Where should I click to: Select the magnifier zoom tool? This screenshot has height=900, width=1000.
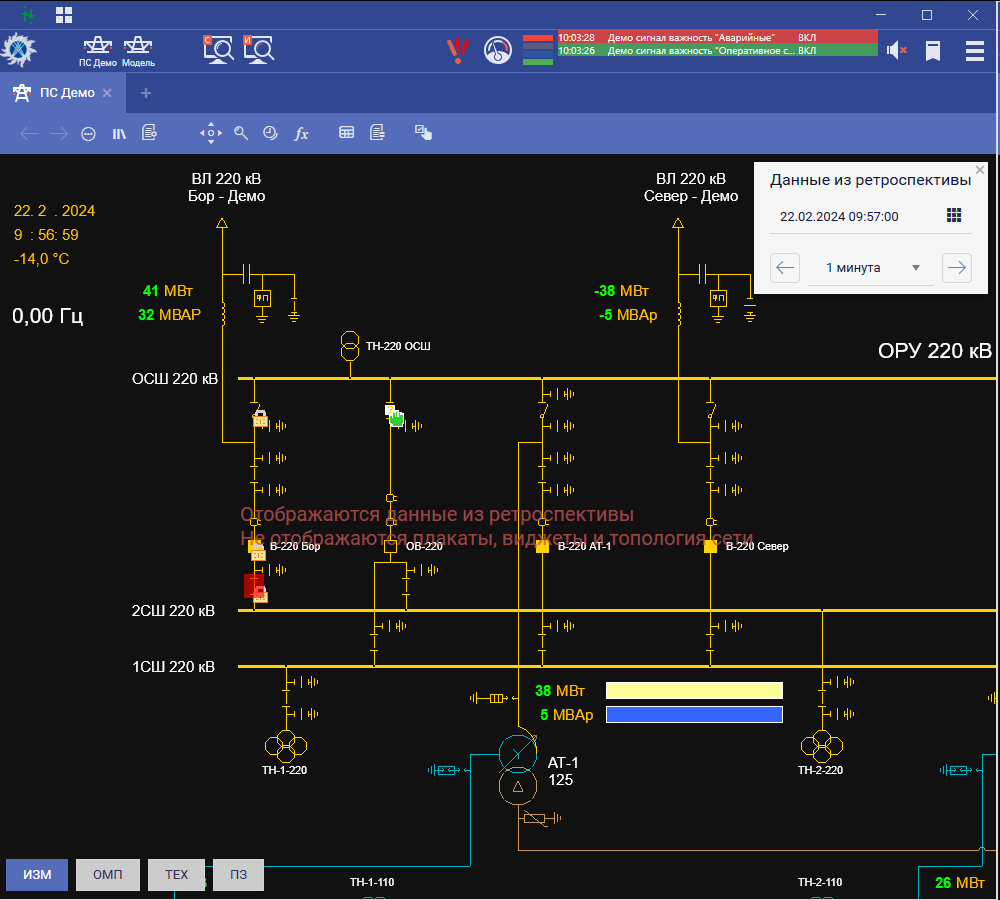241,133
